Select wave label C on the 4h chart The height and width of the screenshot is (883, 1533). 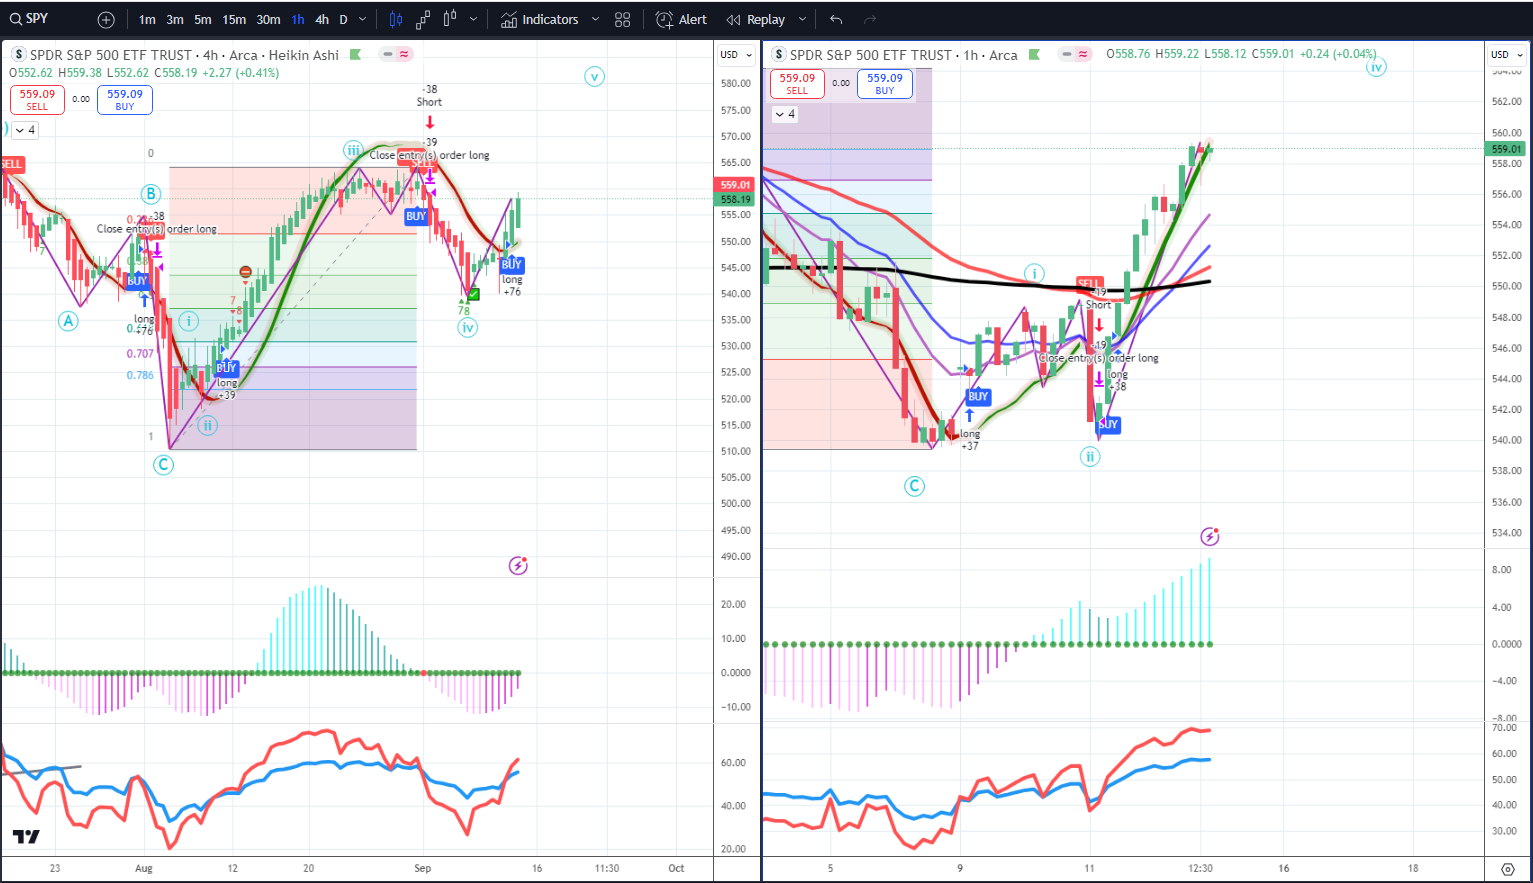point(163,465)
